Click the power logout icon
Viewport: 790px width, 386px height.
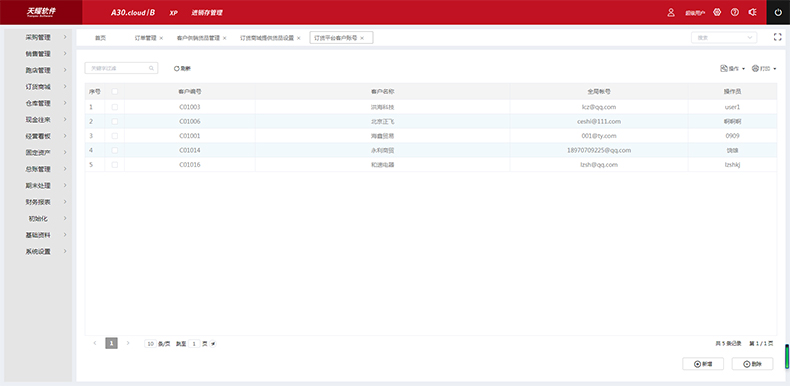point(778,13)
